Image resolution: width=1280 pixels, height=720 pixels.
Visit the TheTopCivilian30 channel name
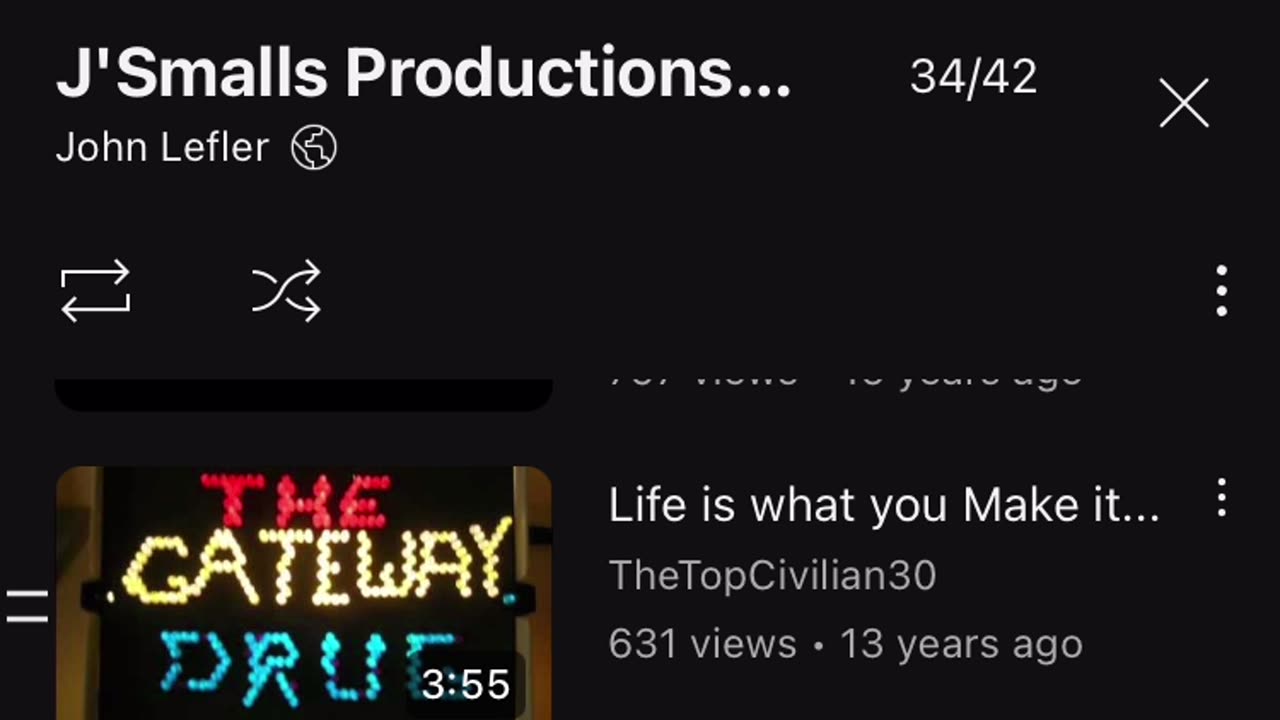(772, 576)
